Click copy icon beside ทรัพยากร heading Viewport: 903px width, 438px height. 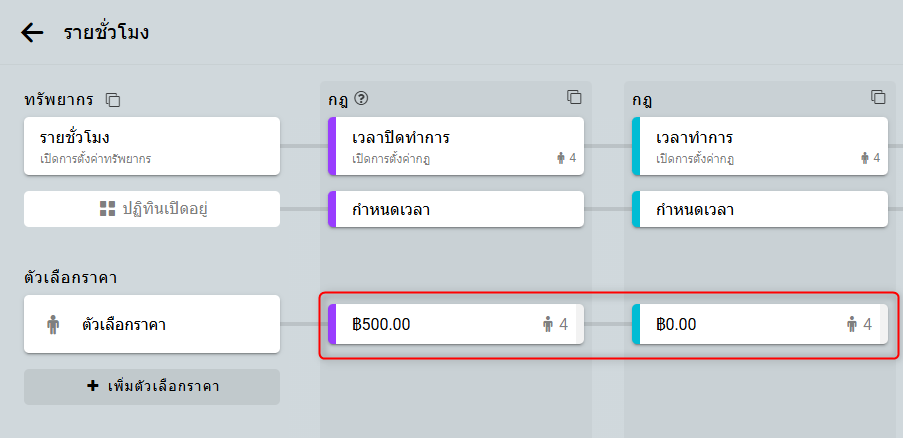pos(113,100)
